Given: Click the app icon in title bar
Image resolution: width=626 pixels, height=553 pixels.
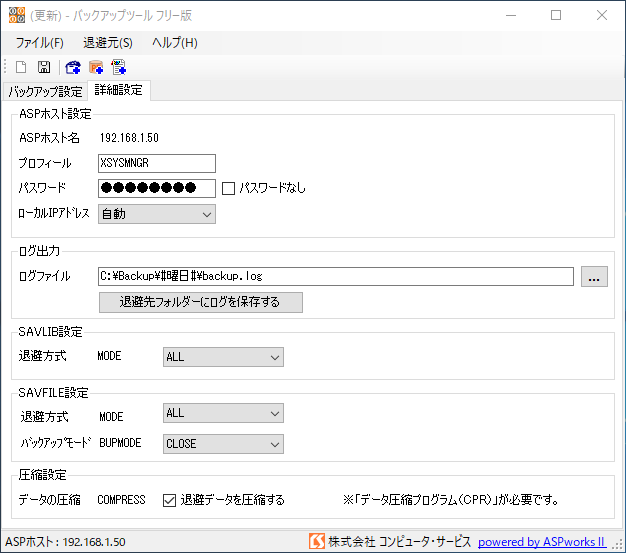Looking at the screenshot, I should pyautogui.click(x=17, y=15).
